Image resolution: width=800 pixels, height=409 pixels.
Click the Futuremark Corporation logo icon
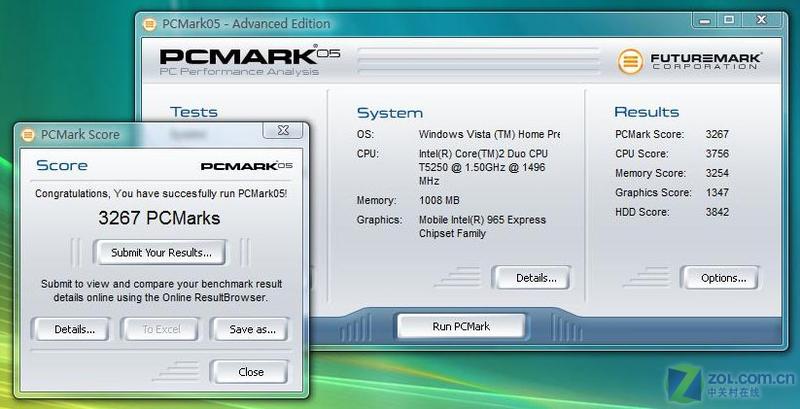coord(630,61)
